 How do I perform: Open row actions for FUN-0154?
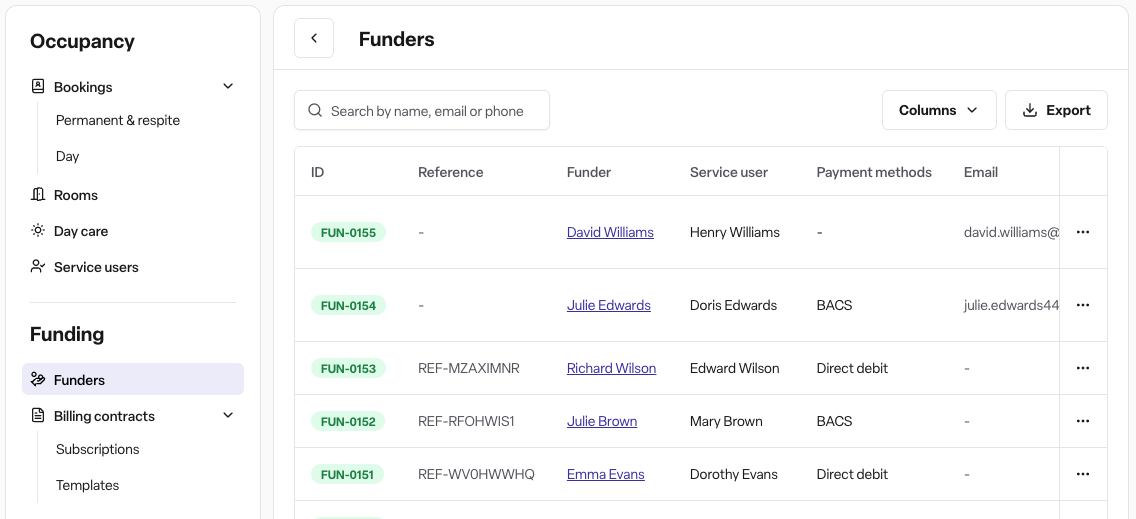click(1083, 305)
